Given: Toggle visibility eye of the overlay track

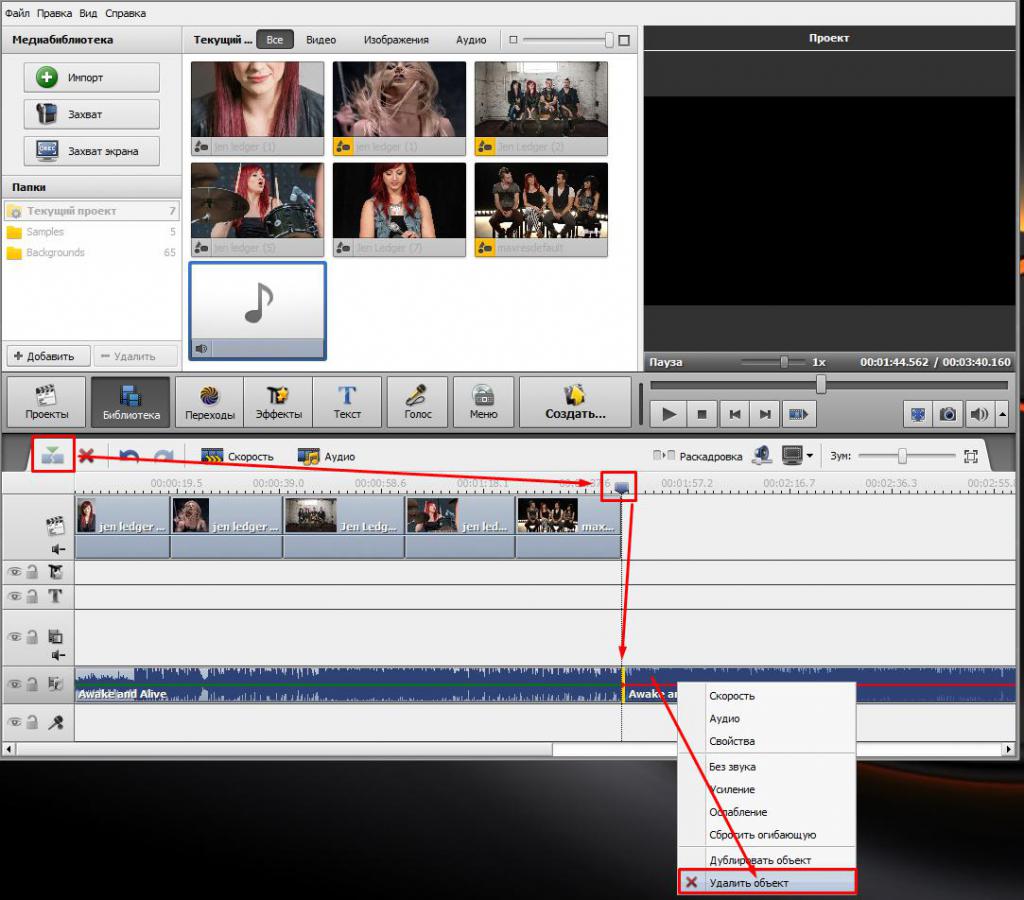Looking at the screenshot, I should (14, 637).
